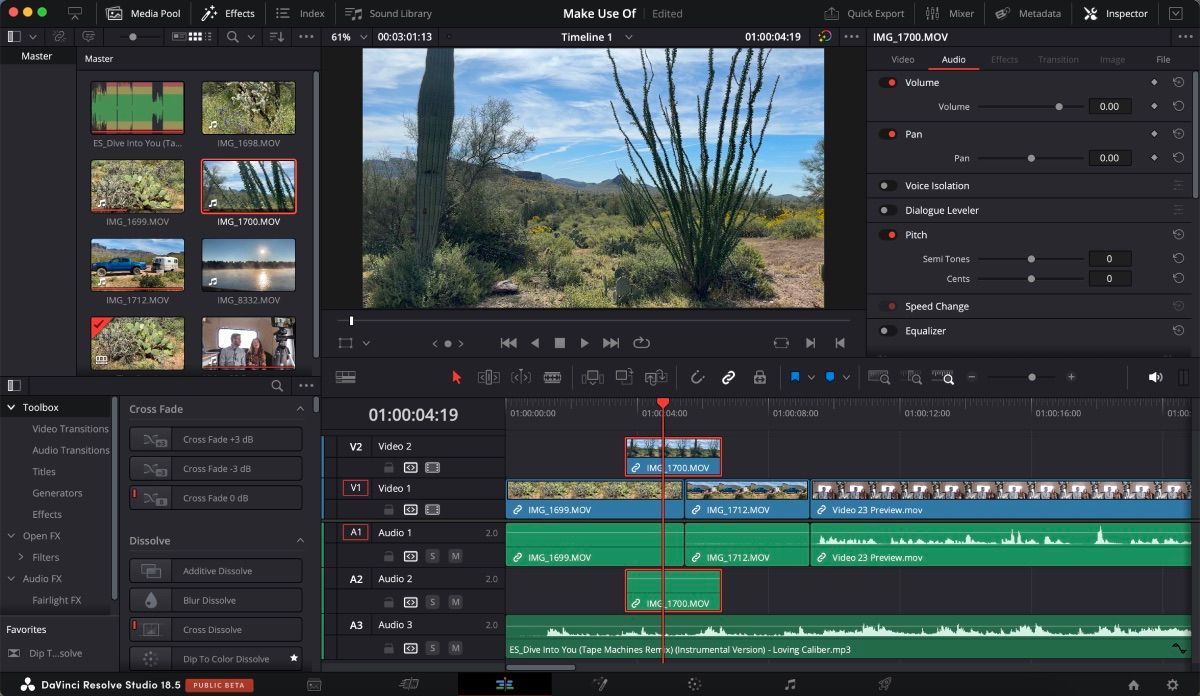Switch to the Video tab in Inspector
The image size is (1200, 696).
[x=902, y=59]
